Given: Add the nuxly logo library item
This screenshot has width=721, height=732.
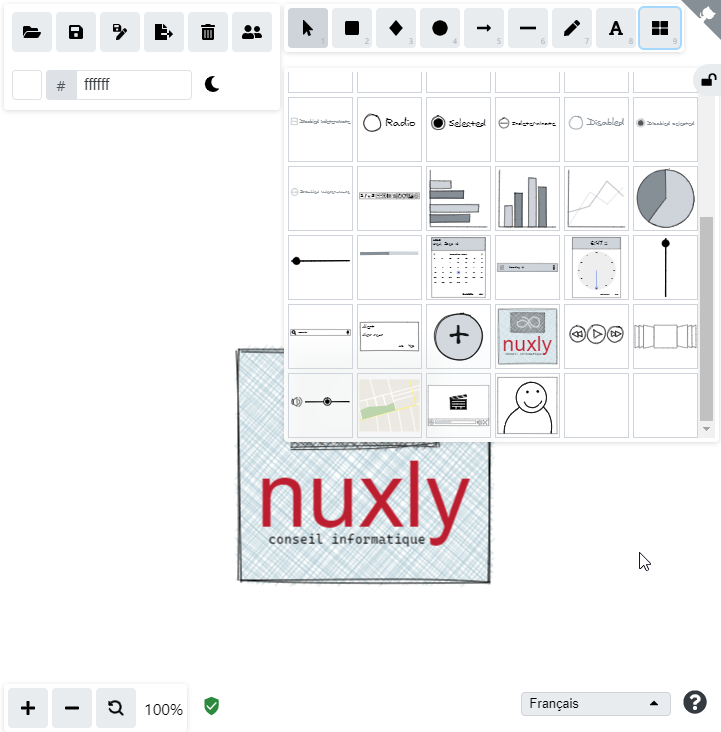Looking at the screenshot, I should [527, 337].
